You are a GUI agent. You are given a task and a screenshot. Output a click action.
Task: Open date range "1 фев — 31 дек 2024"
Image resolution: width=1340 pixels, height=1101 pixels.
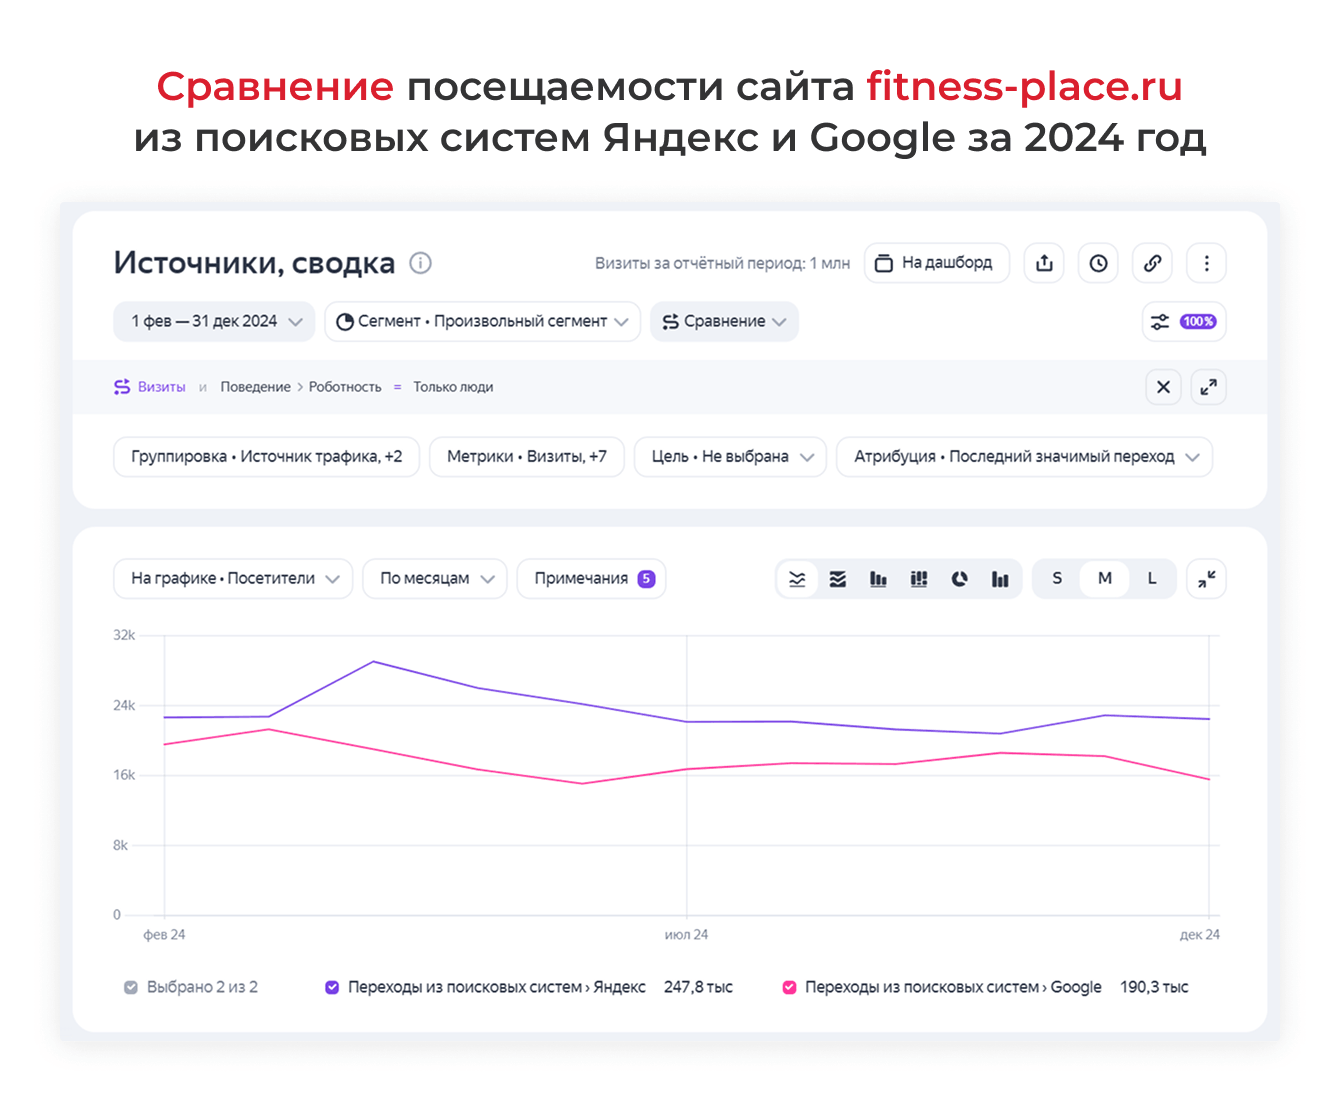point(214,321)
